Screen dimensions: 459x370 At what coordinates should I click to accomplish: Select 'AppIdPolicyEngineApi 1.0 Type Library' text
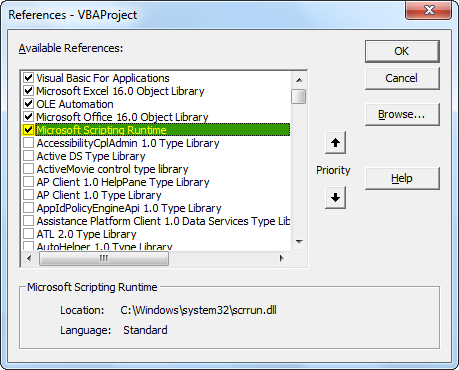[129, 208]
